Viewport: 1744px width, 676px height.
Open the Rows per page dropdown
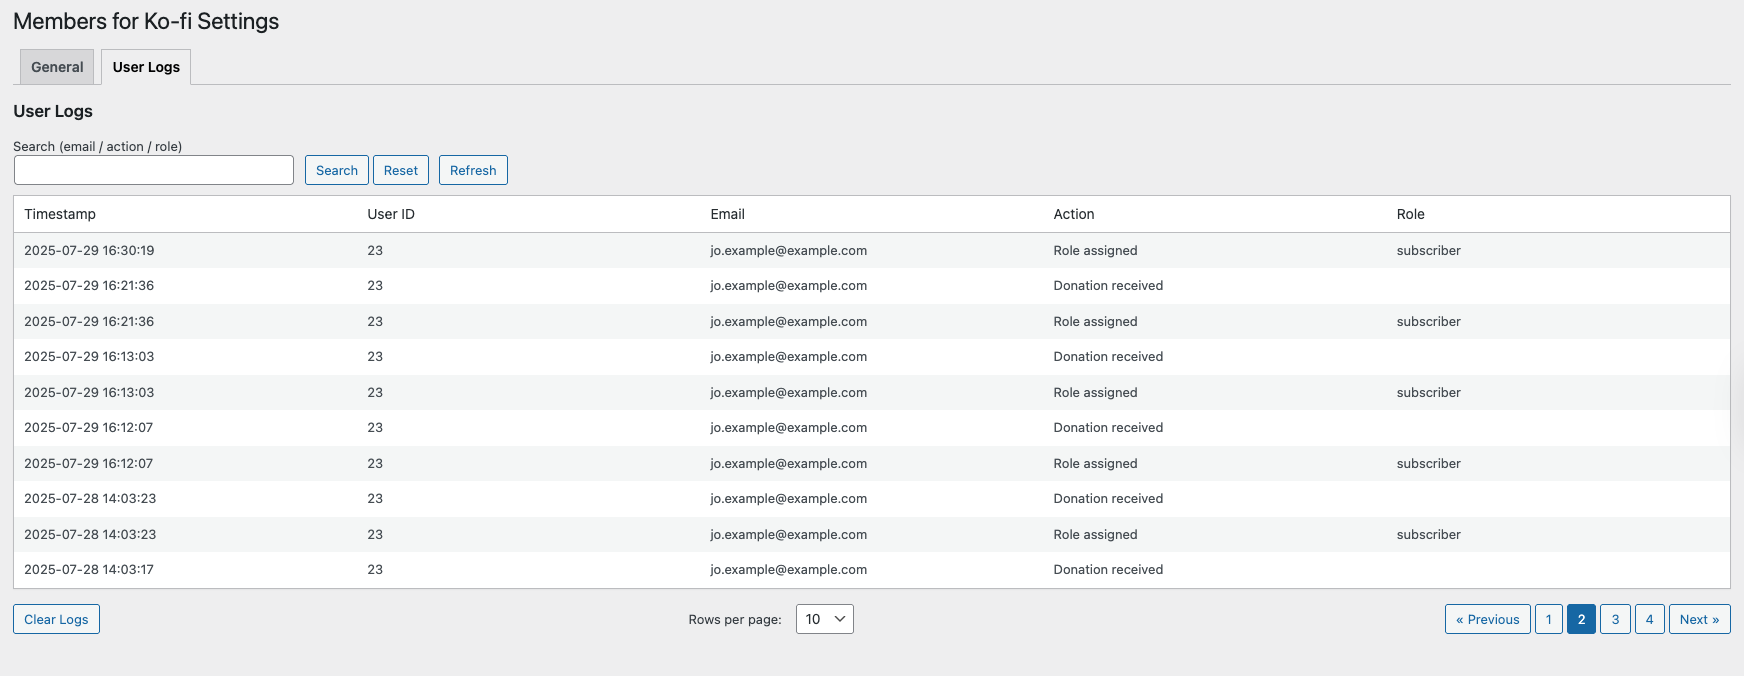[824, 619]
